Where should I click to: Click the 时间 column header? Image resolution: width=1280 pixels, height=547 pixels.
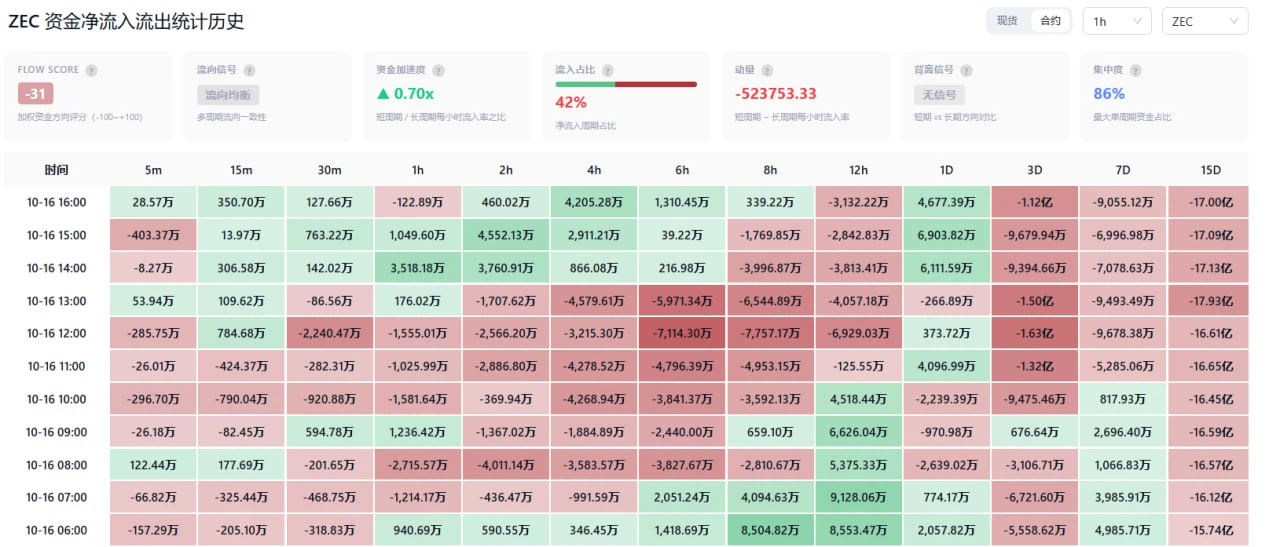click(57, 170)
